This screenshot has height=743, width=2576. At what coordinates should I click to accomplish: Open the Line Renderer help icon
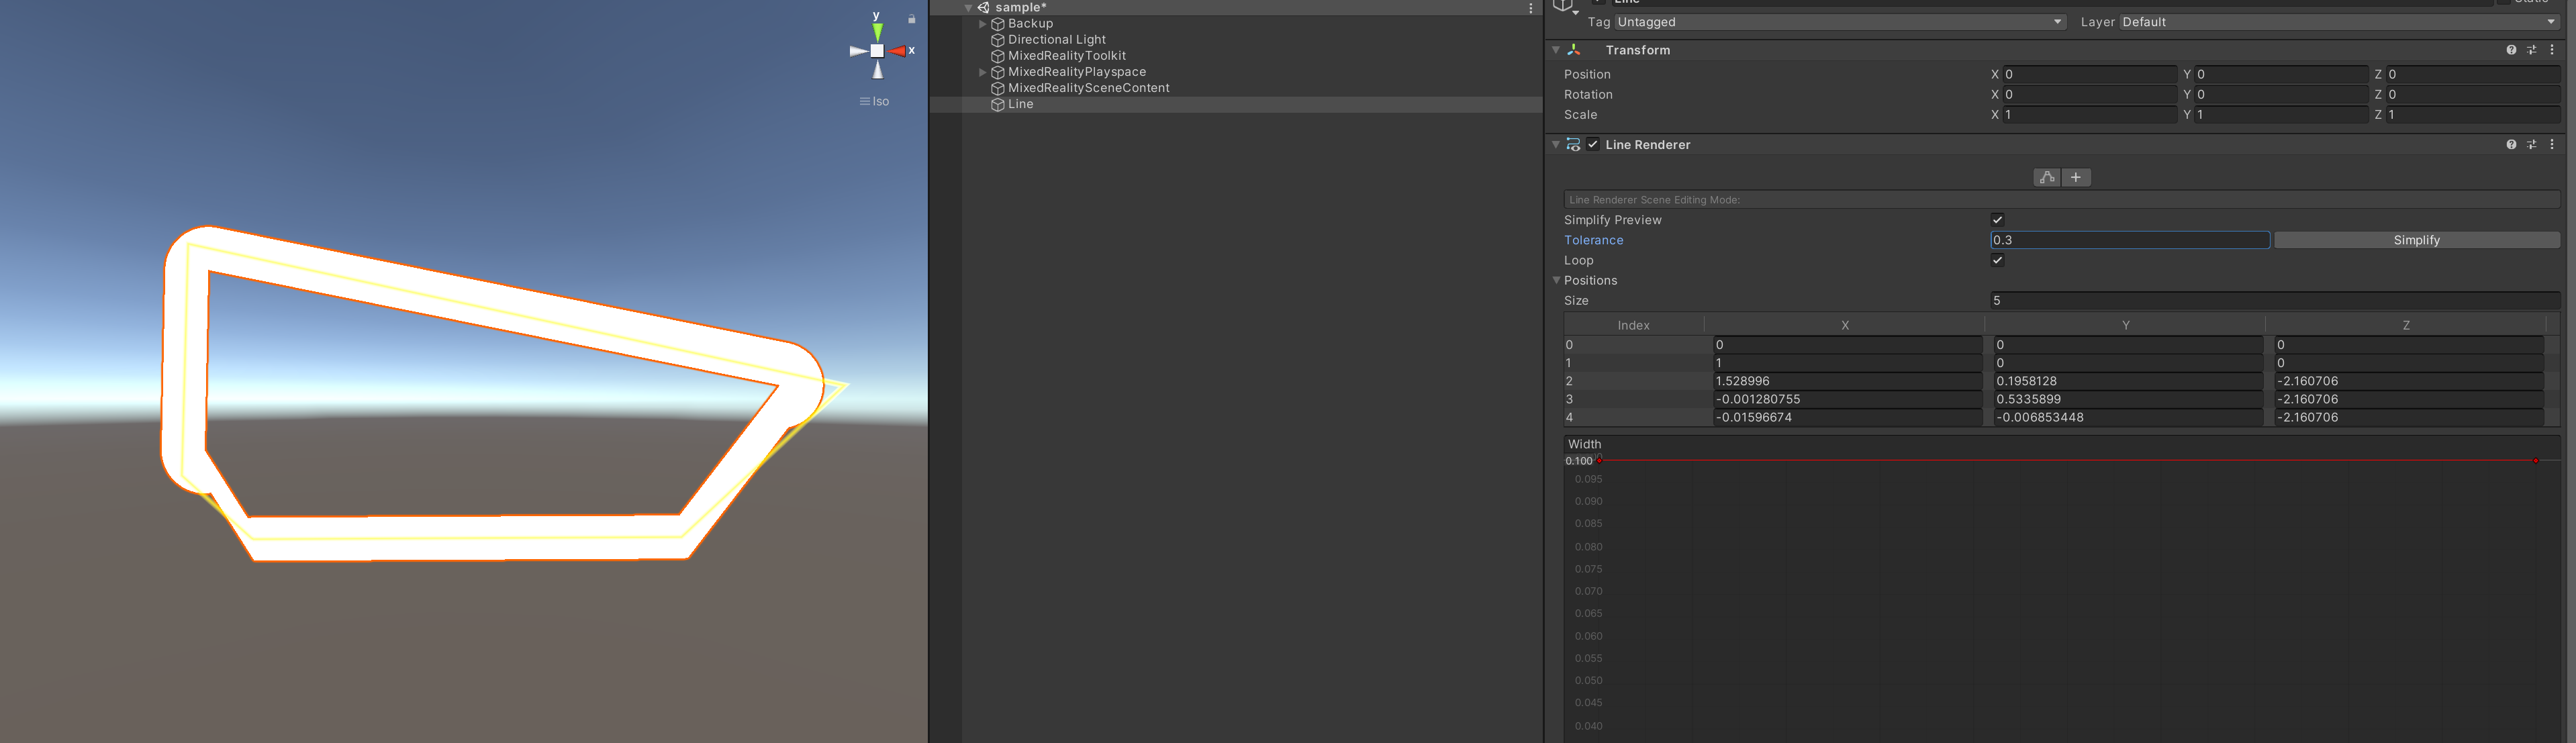(2511, 144)
